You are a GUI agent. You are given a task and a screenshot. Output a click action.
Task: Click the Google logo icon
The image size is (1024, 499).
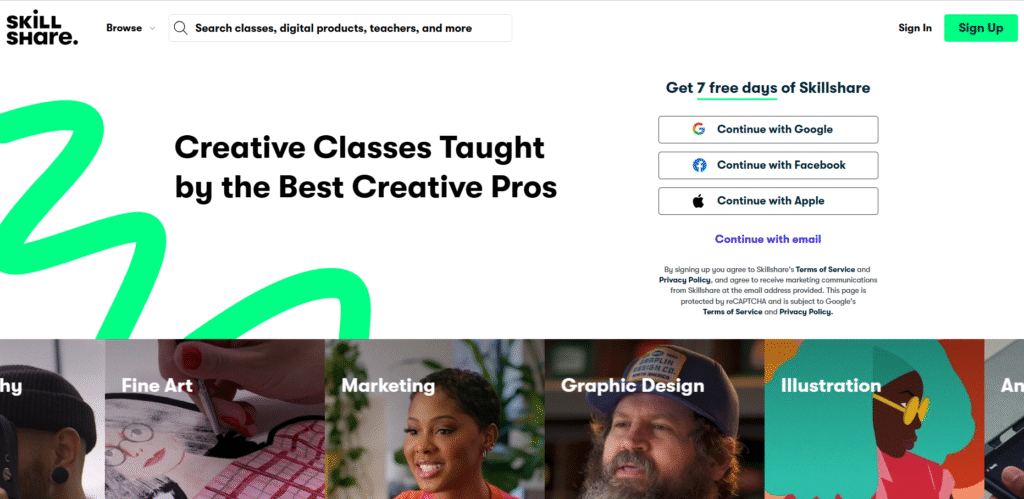point(699,129)
